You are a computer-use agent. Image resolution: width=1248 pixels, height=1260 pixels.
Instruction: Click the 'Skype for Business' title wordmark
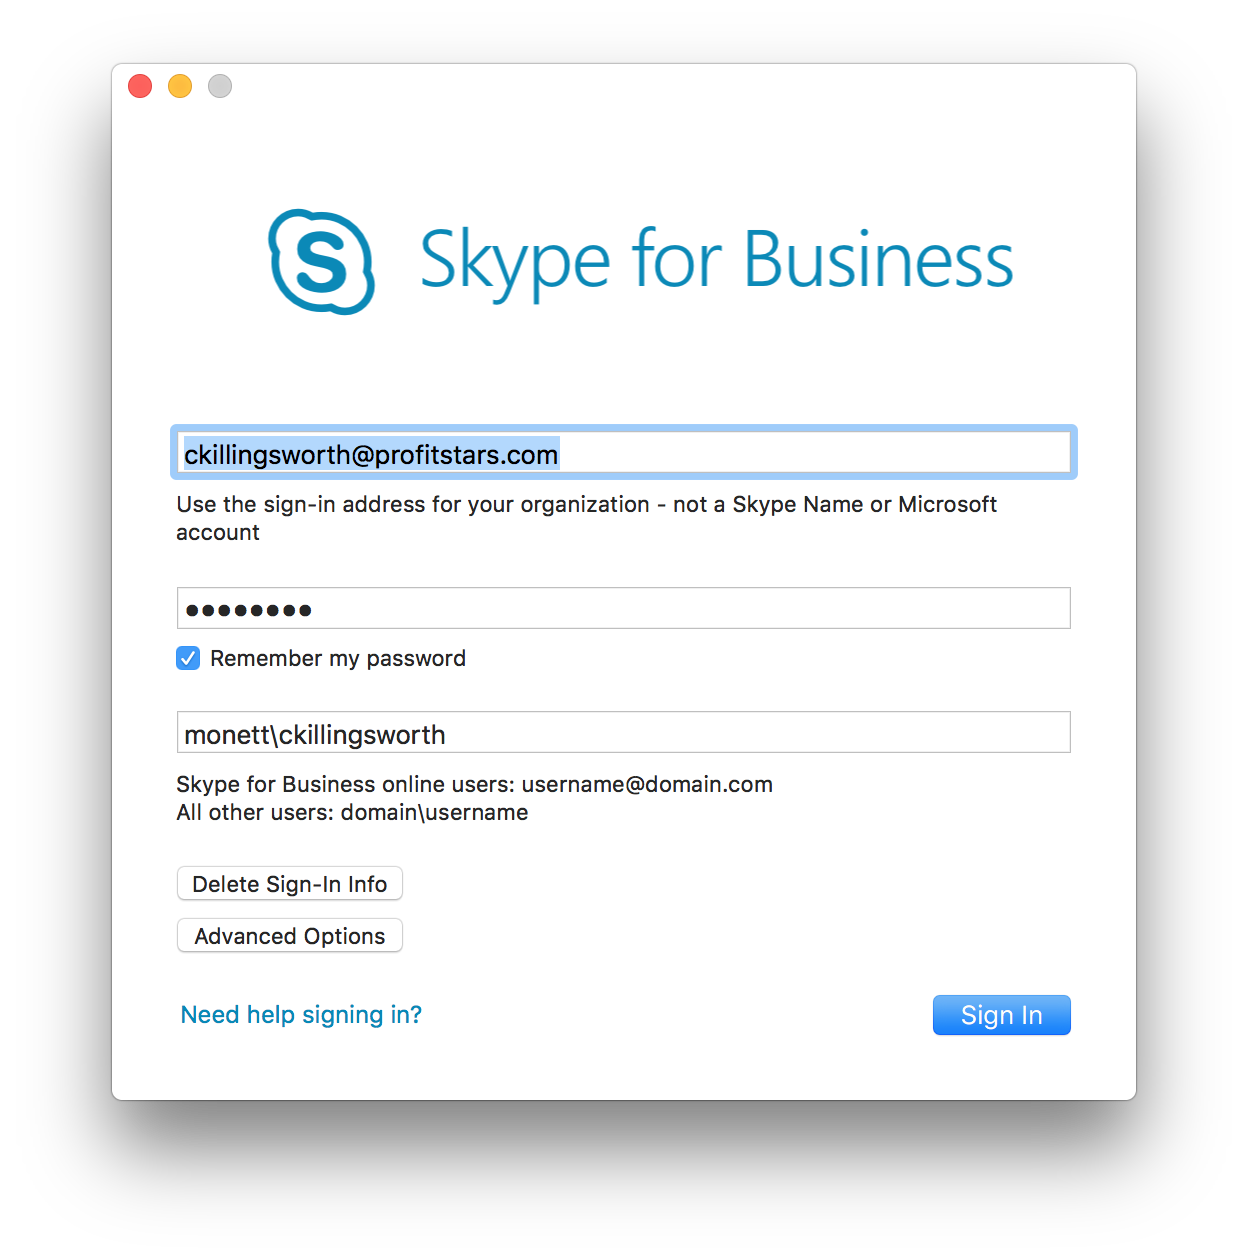tap(716, 260)
